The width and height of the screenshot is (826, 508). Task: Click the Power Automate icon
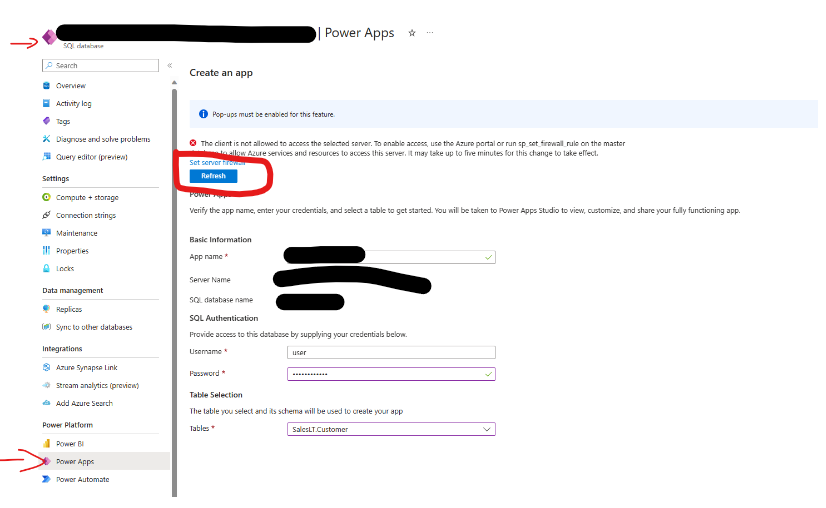click(46, 479)
